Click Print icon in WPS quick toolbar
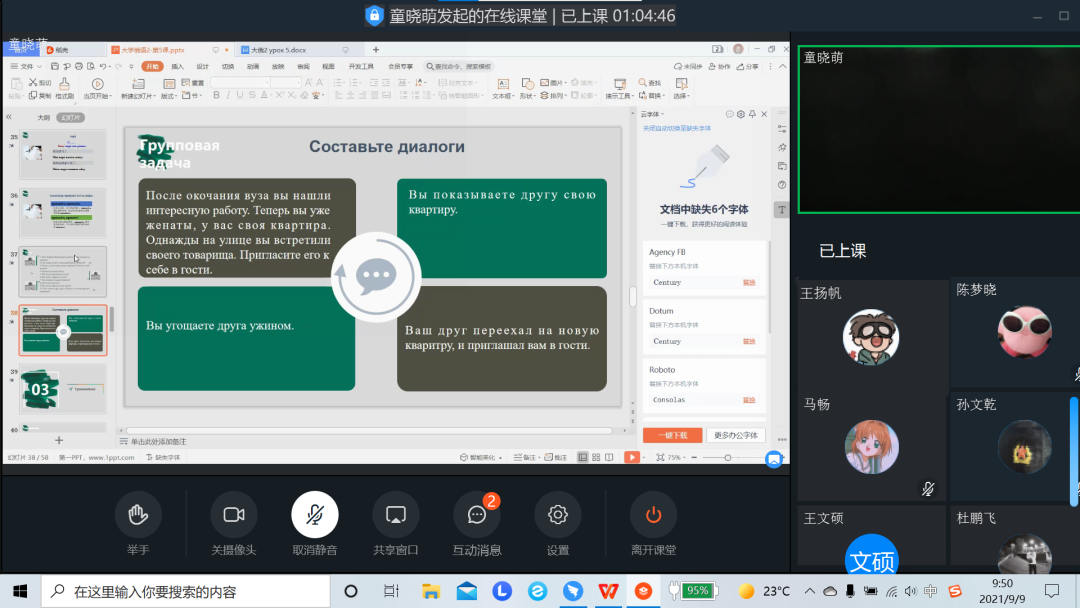1080x608 pixels. click(79, 67)
